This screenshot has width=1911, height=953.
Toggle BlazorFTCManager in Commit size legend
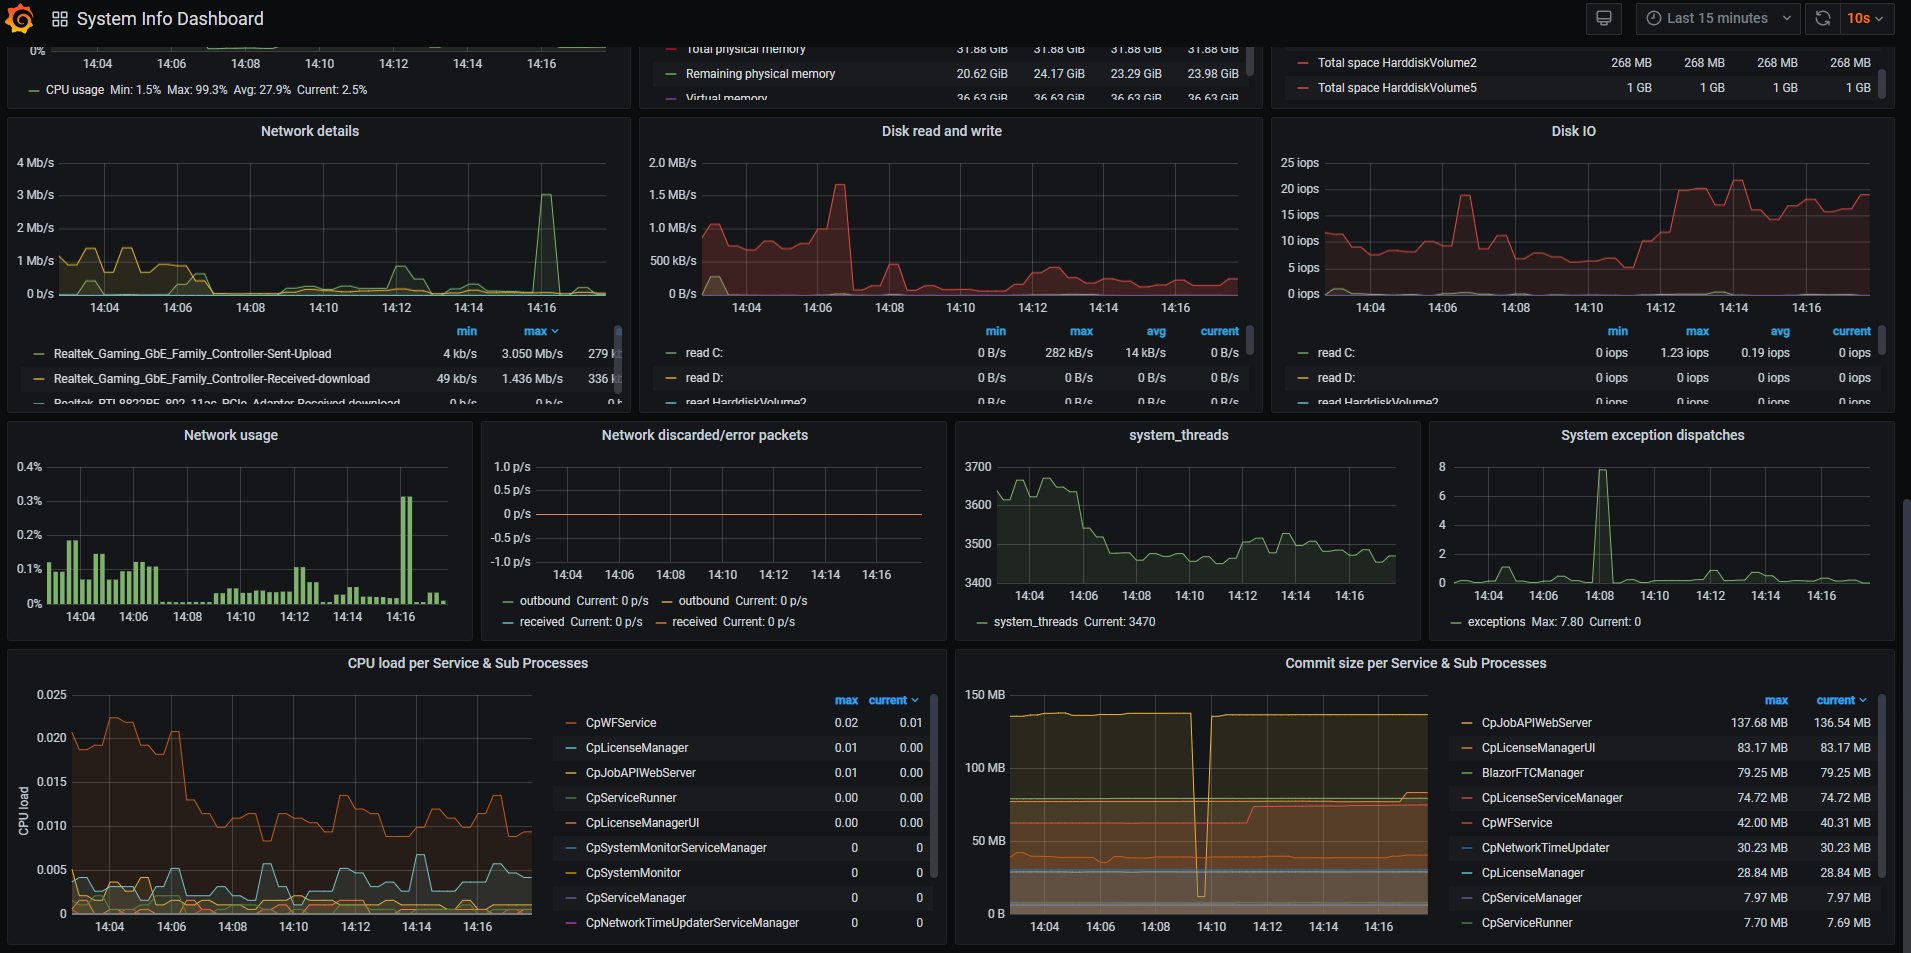tap(1532, 773)
